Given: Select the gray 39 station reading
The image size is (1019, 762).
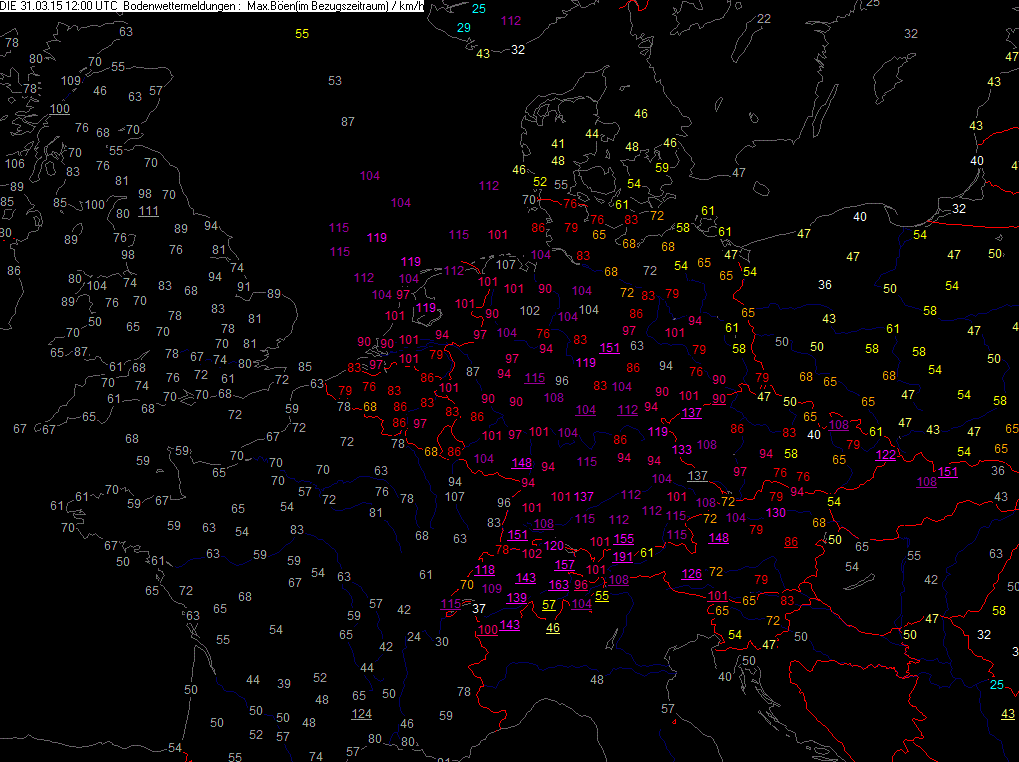Looking at the screenshot, I should click(x=284, y=683).
